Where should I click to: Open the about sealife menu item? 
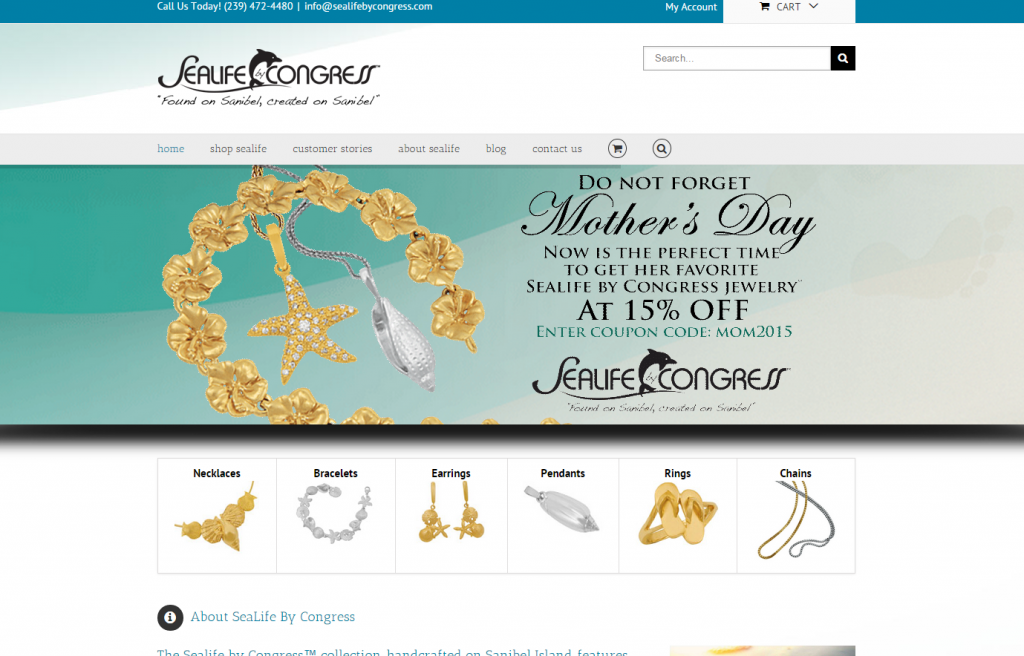tap(429, 149)
